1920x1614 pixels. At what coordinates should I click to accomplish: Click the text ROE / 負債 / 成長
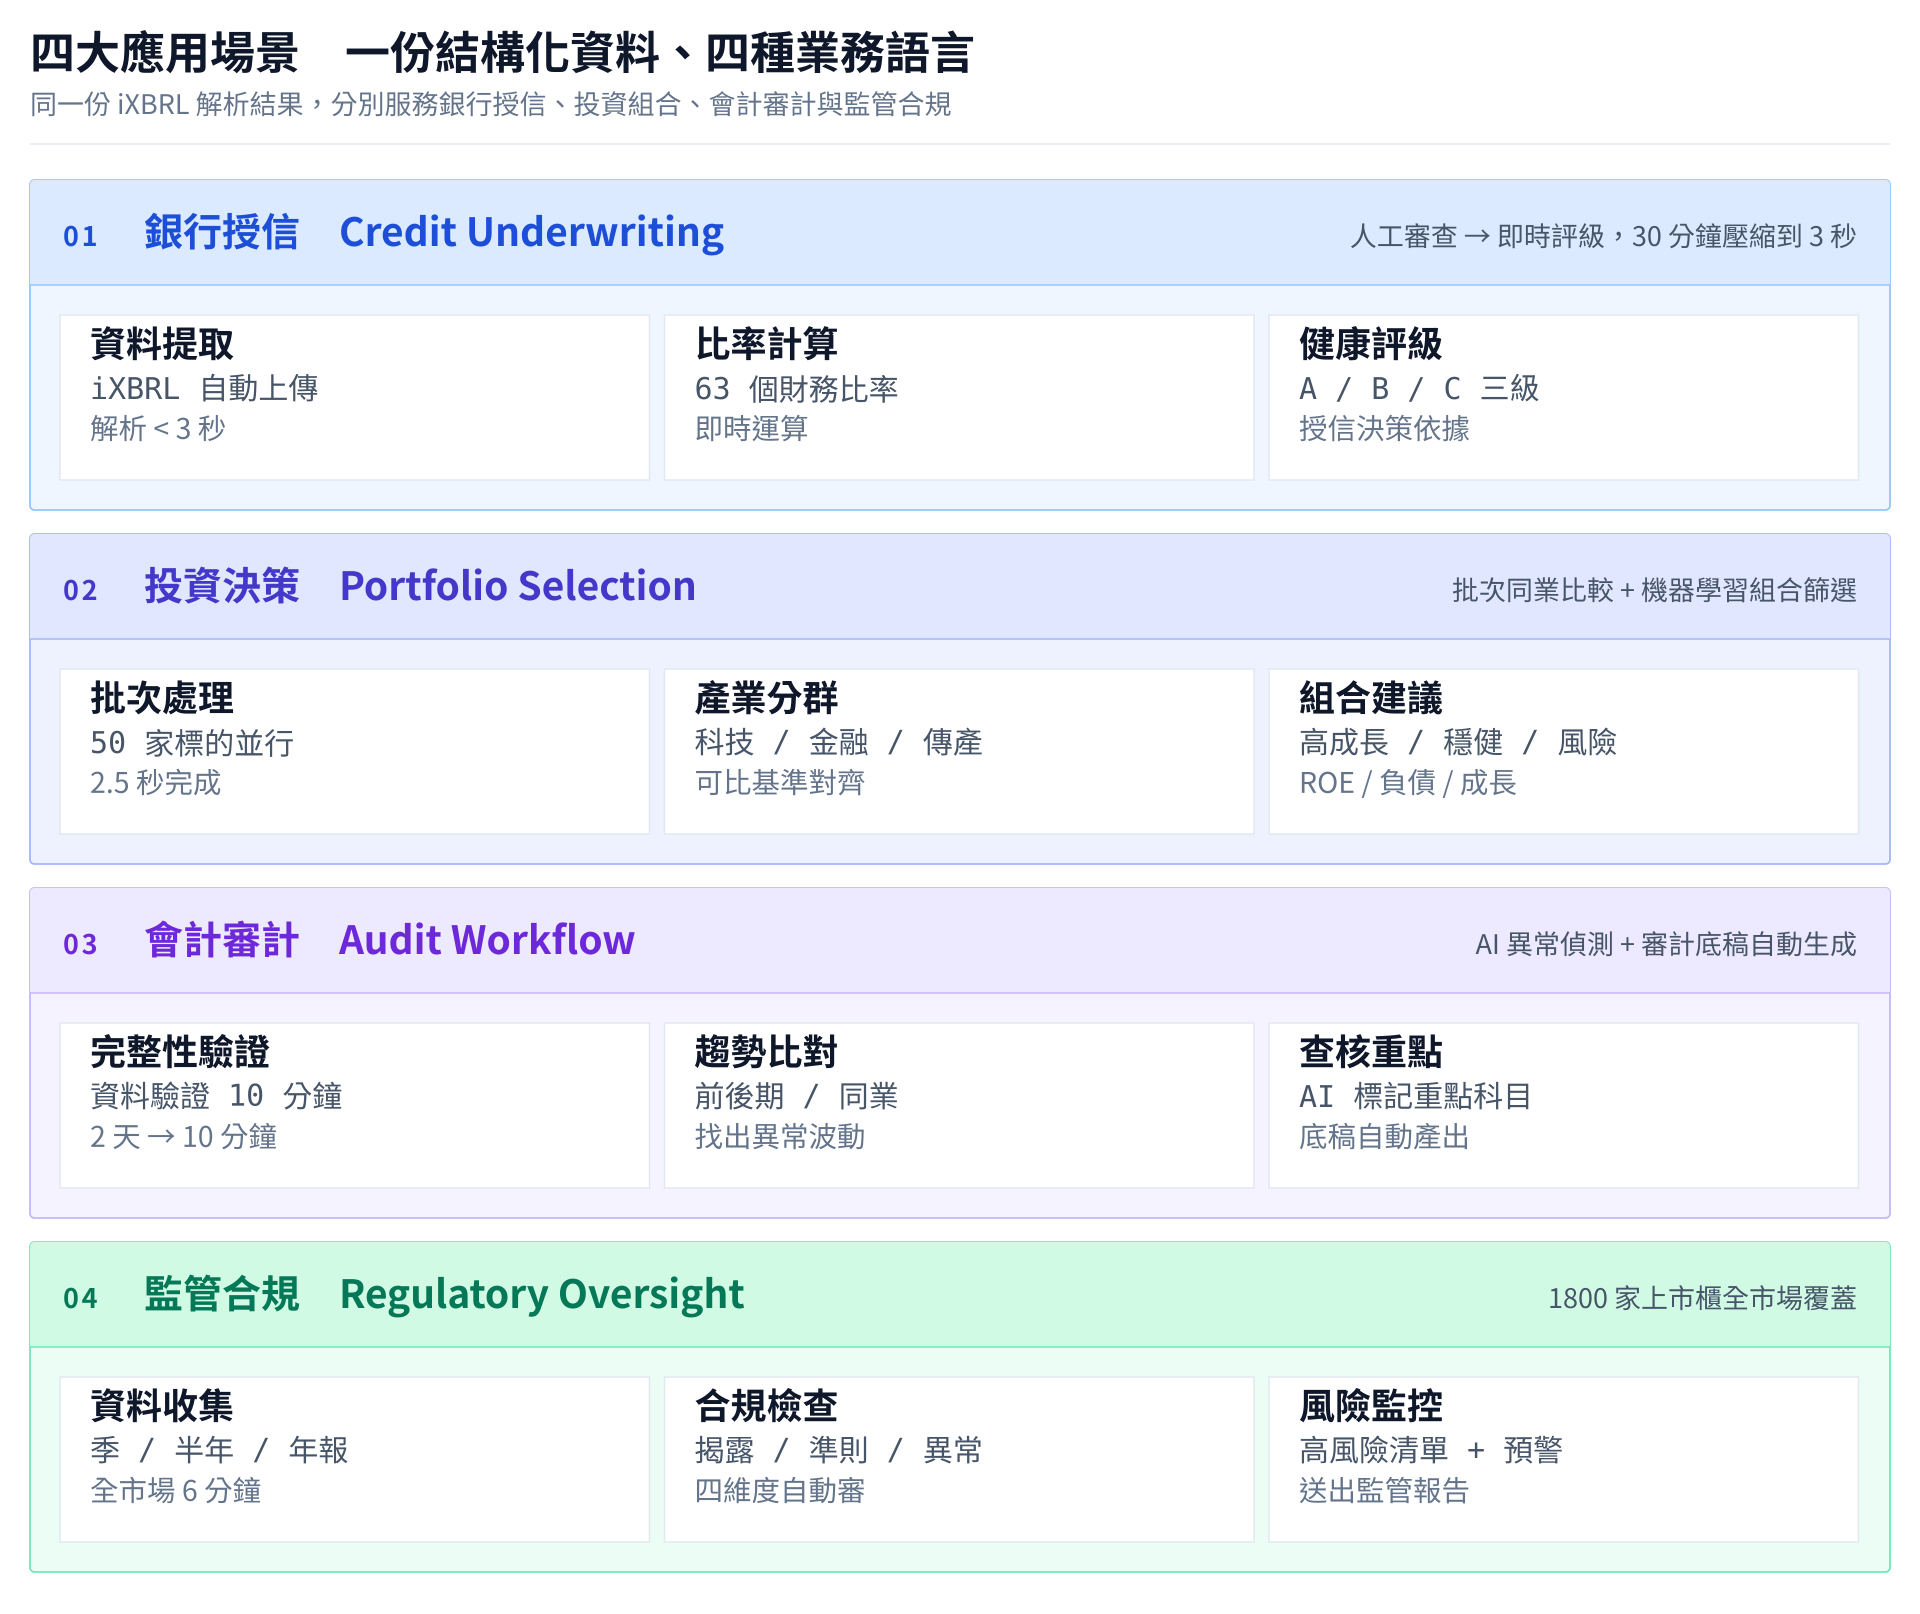coord(1408,783)
